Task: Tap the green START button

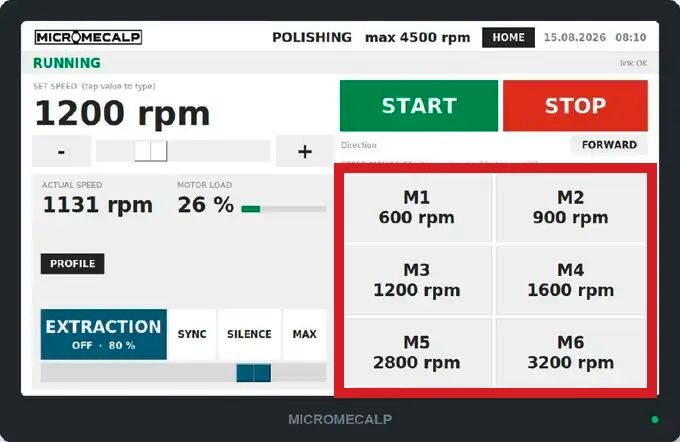Action: [419, 105]
